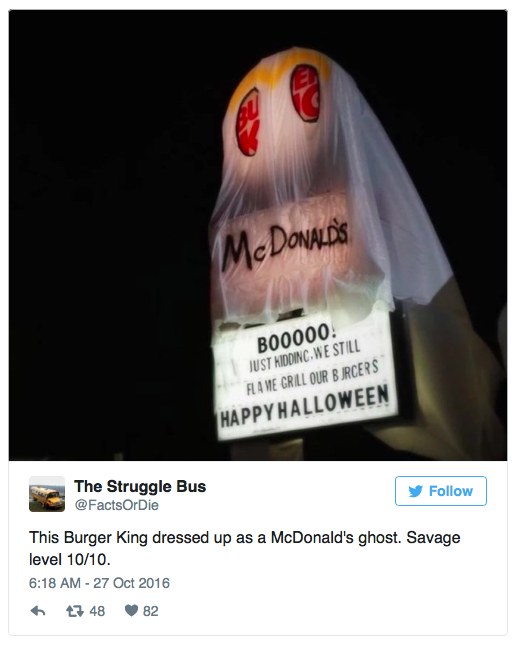Like the tweet with the heart icon
Viewport: 520px width, 648px height.
point(131,611)
